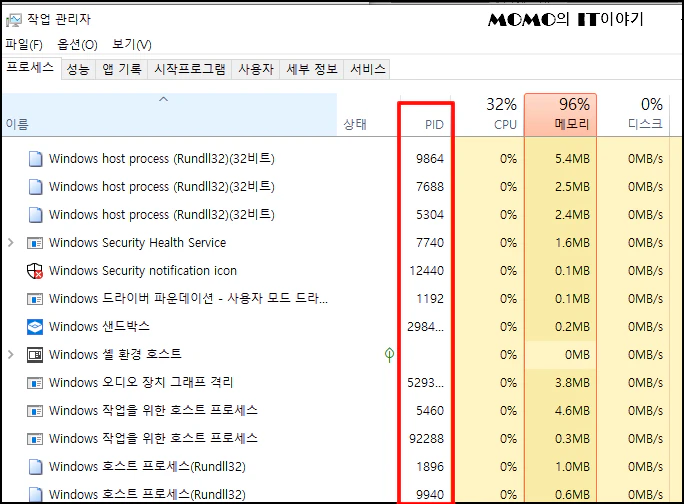
Task: Open the 보기(V) menu
Action: point(132,45)
